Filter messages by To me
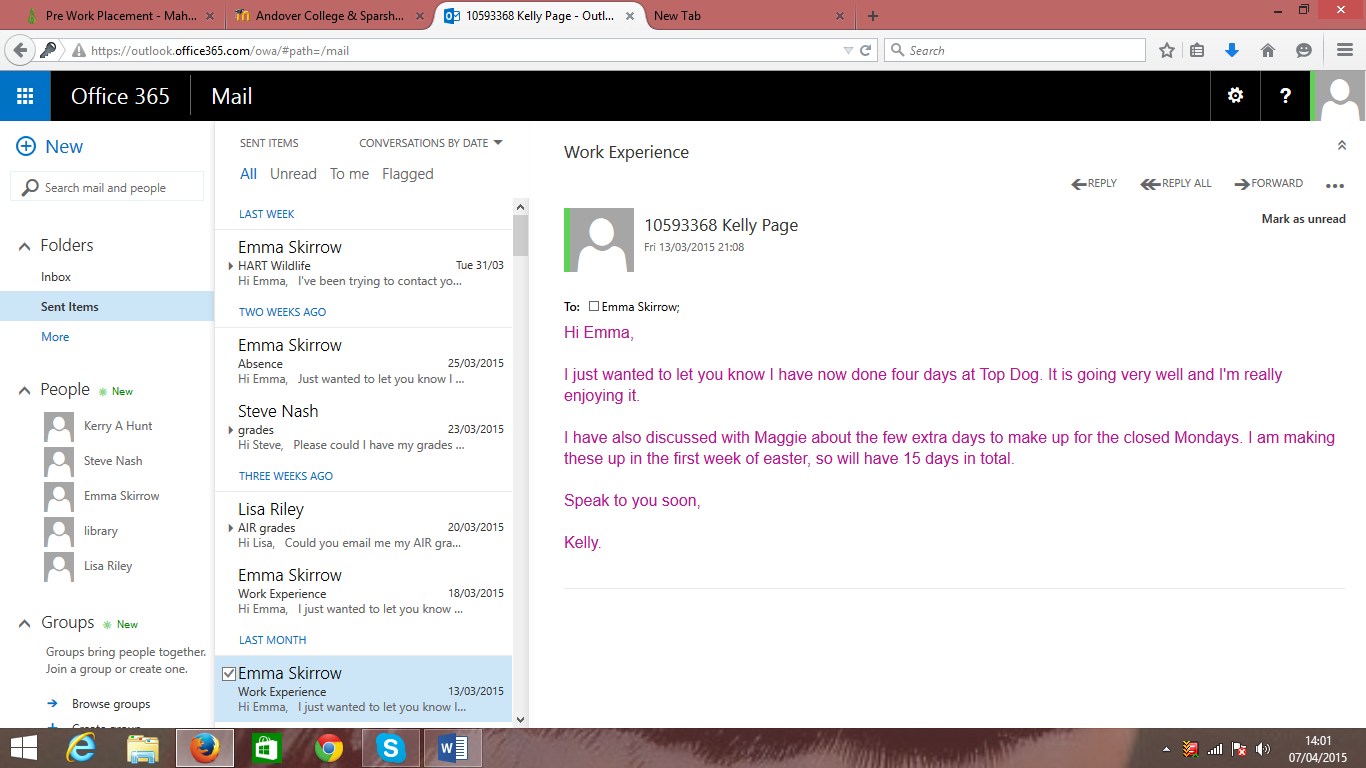The height and width of the screenshot is (768, 1366). [349, 174]
